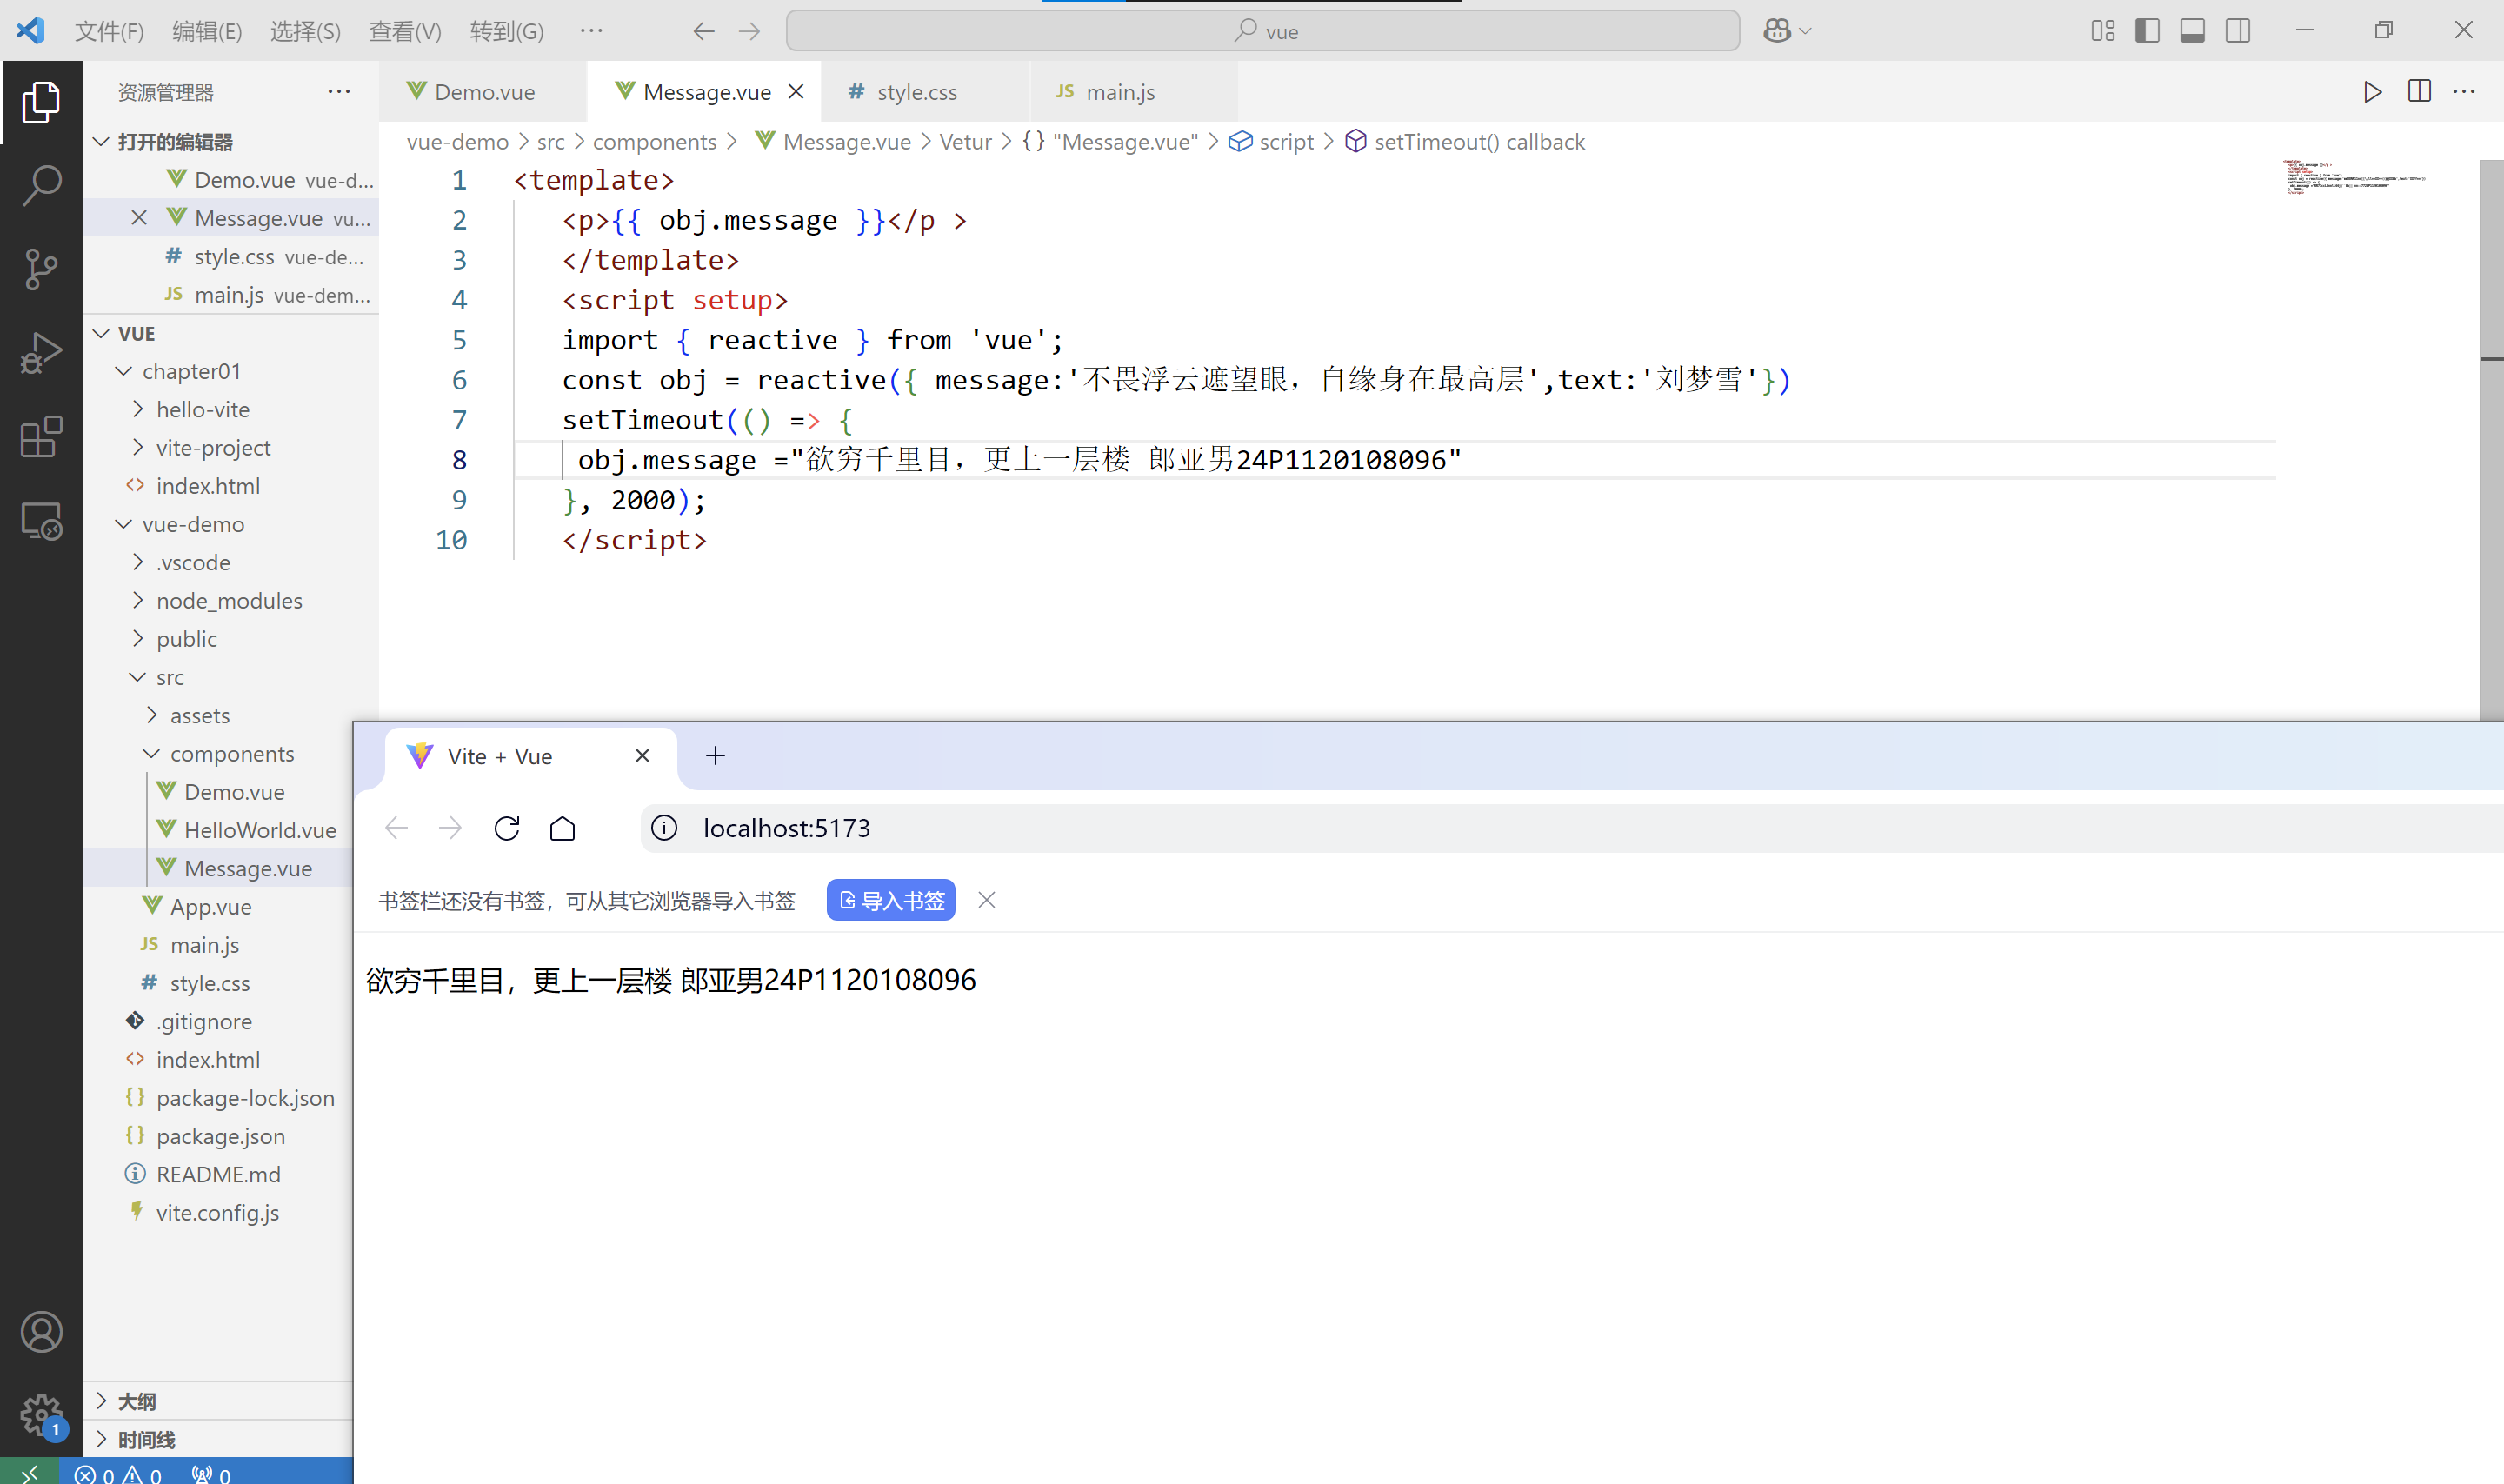Screen dimensions: 2504x1484
Task: Open errors and warnings in status bar
Action: click(118, 1474)
